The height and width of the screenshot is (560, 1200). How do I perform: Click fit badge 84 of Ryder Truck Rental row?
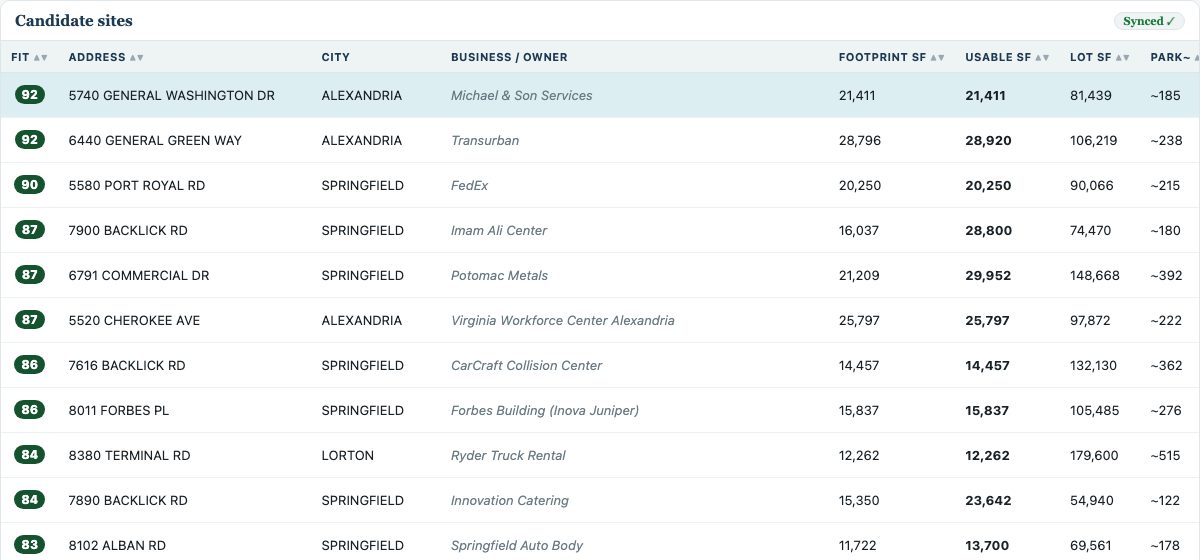point(30,455)
